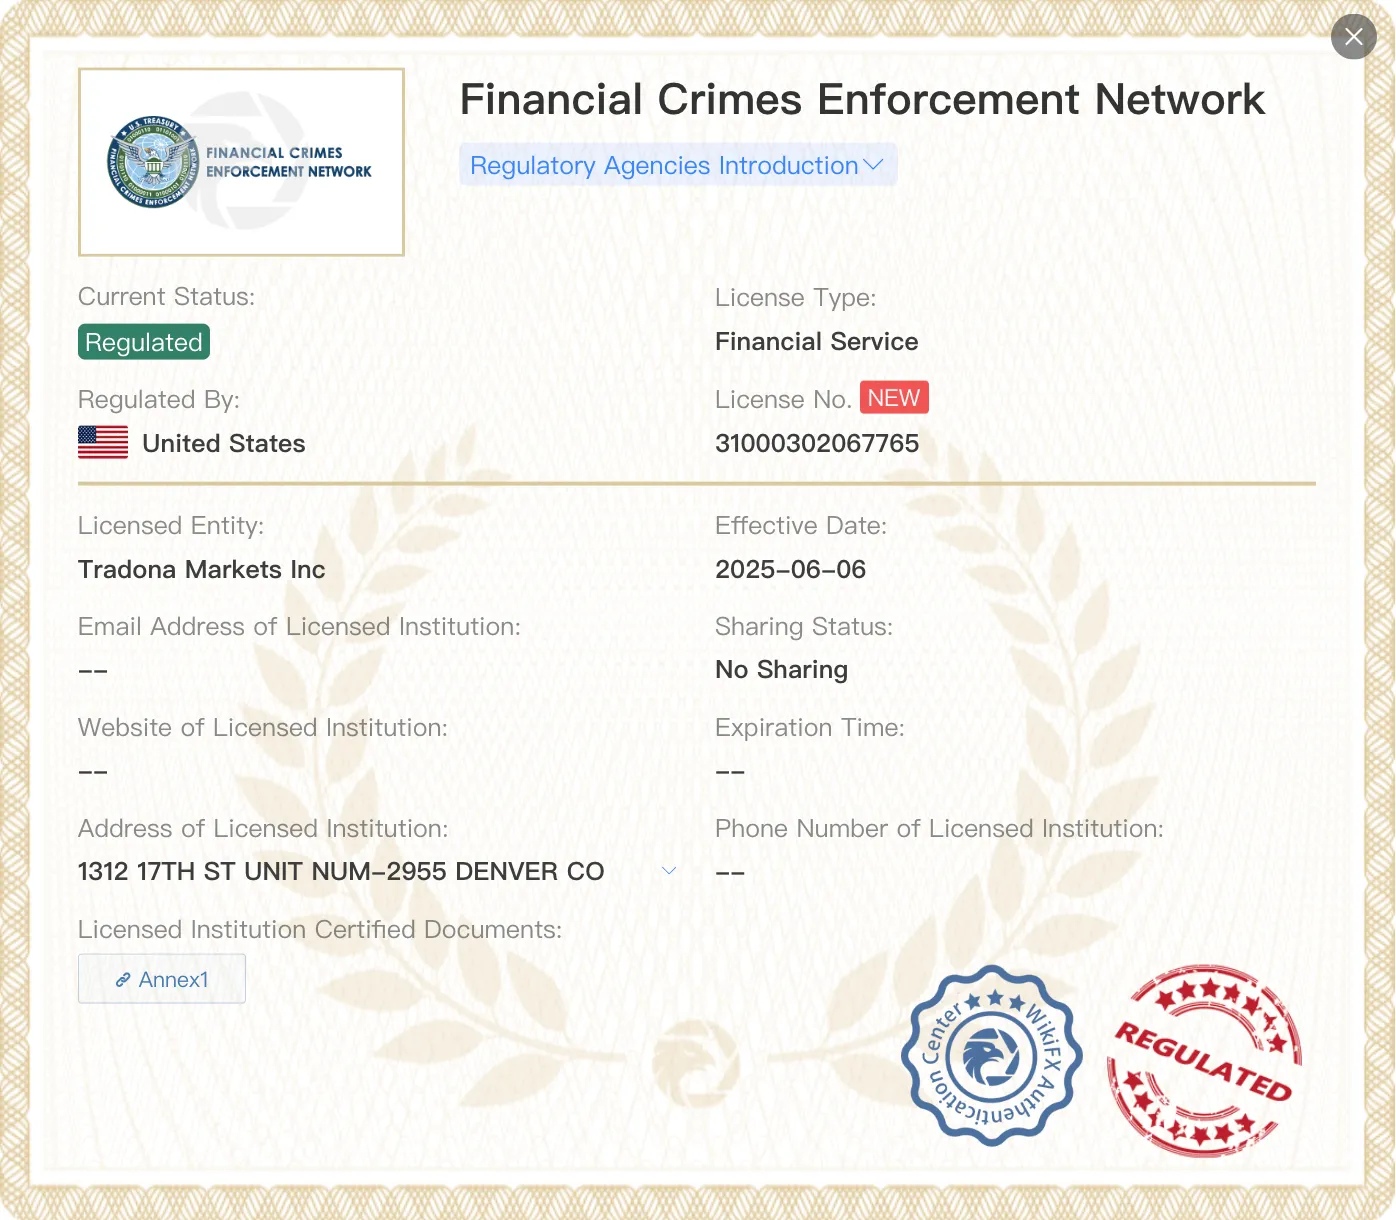1396x1220 pixels.
Task: Click the WikiFX Authentication Center seal
Action: point(992,1056)
